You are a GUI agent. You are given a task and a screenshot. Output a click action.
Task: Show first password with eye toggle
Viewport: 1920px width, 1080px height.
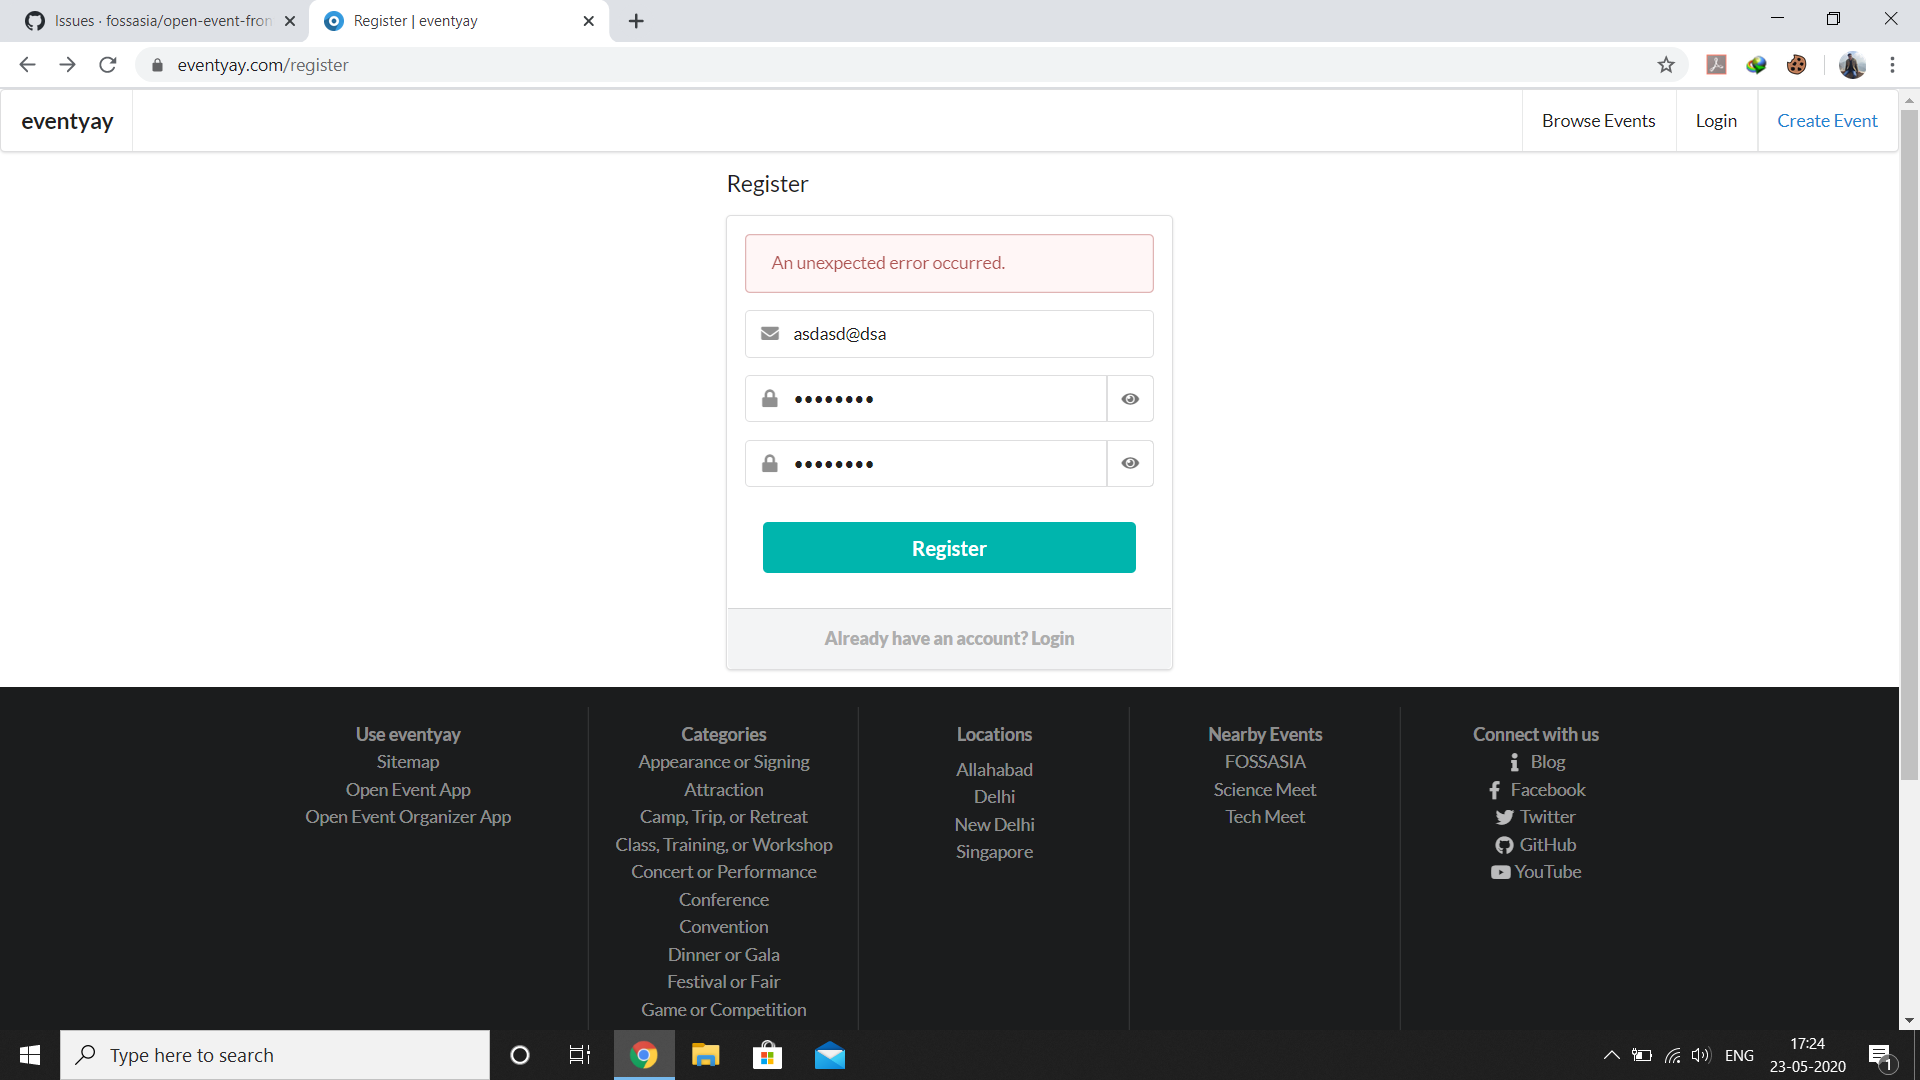(1130, 399)
